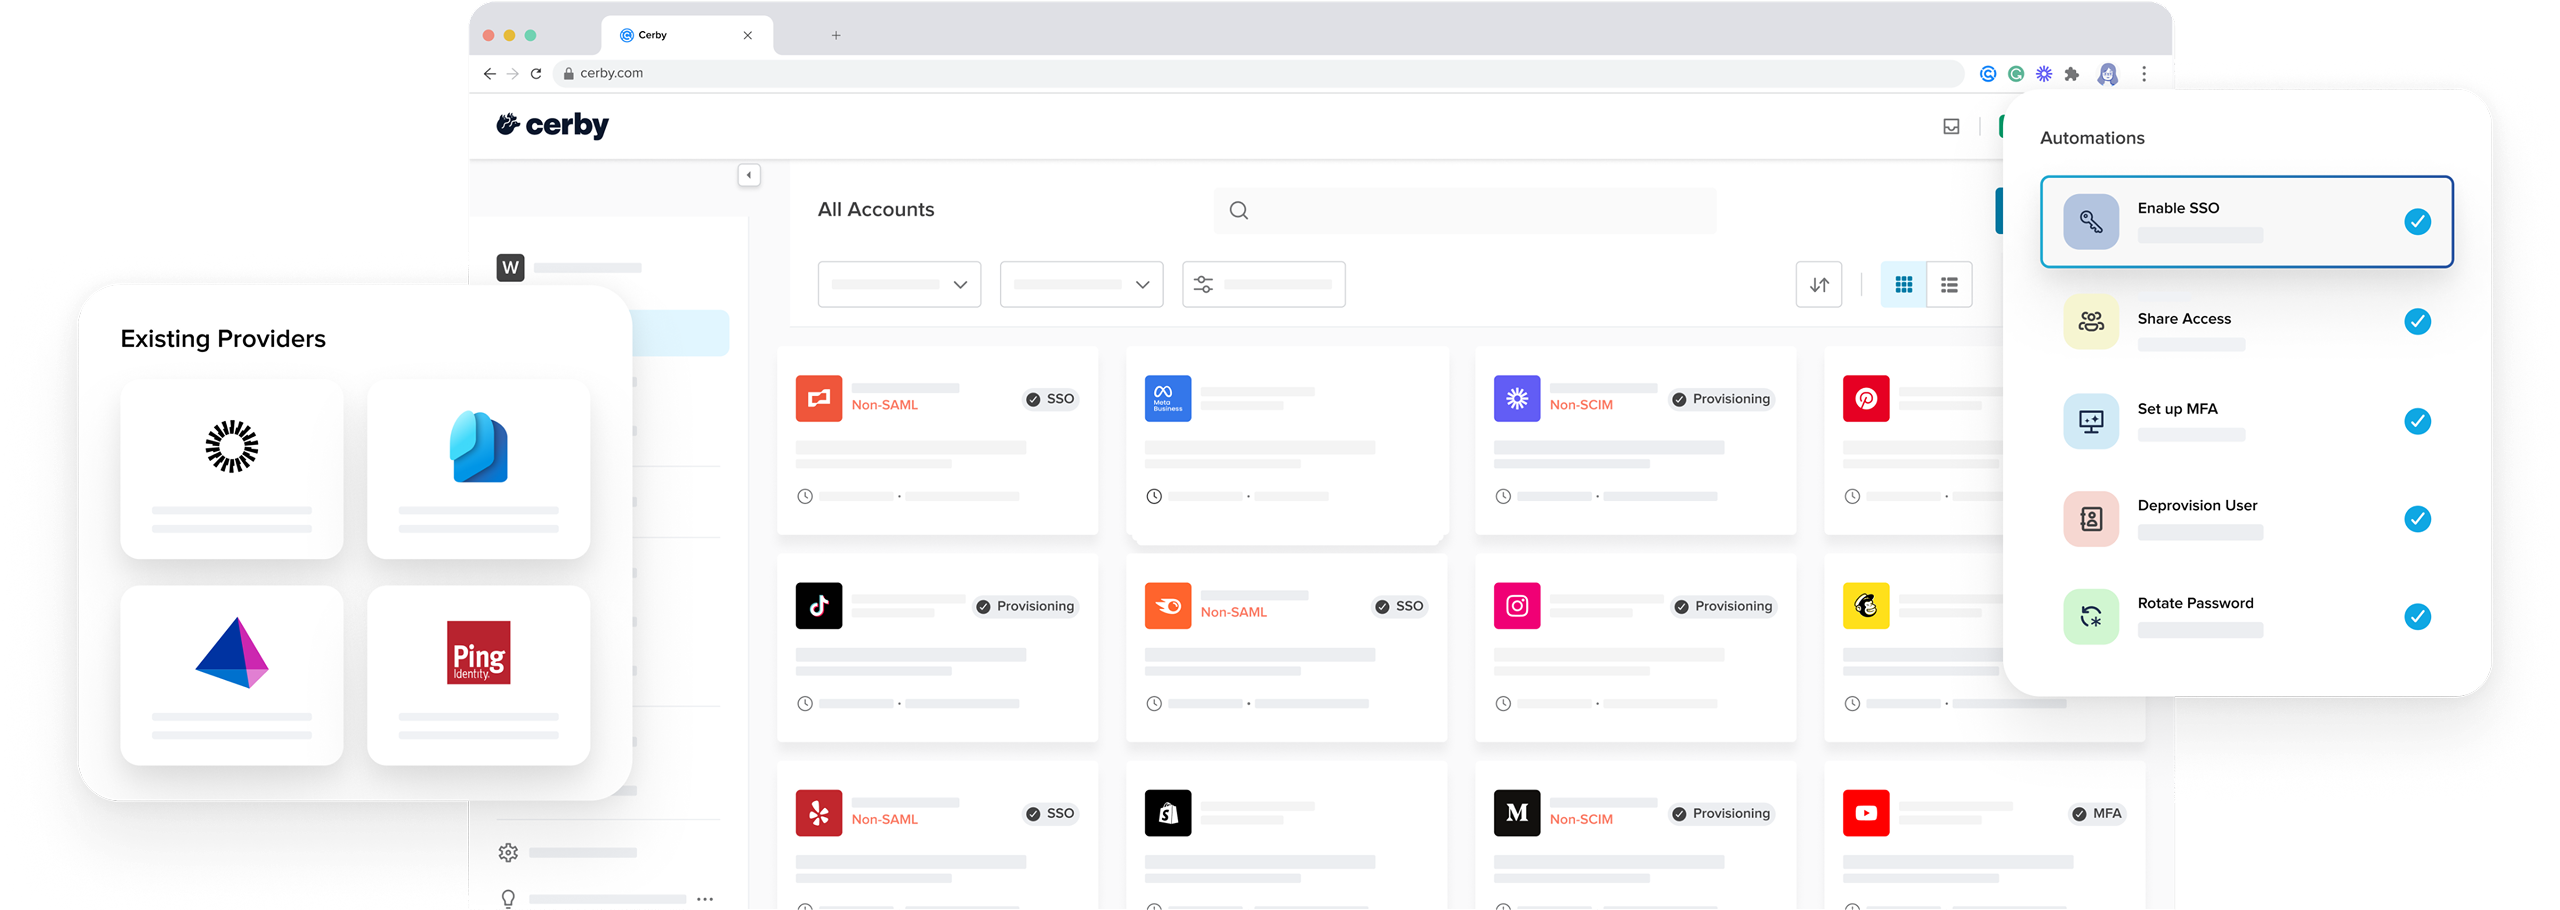Open the filters slider icon button
The image size is (2560, 910).
click(1263, 285)
